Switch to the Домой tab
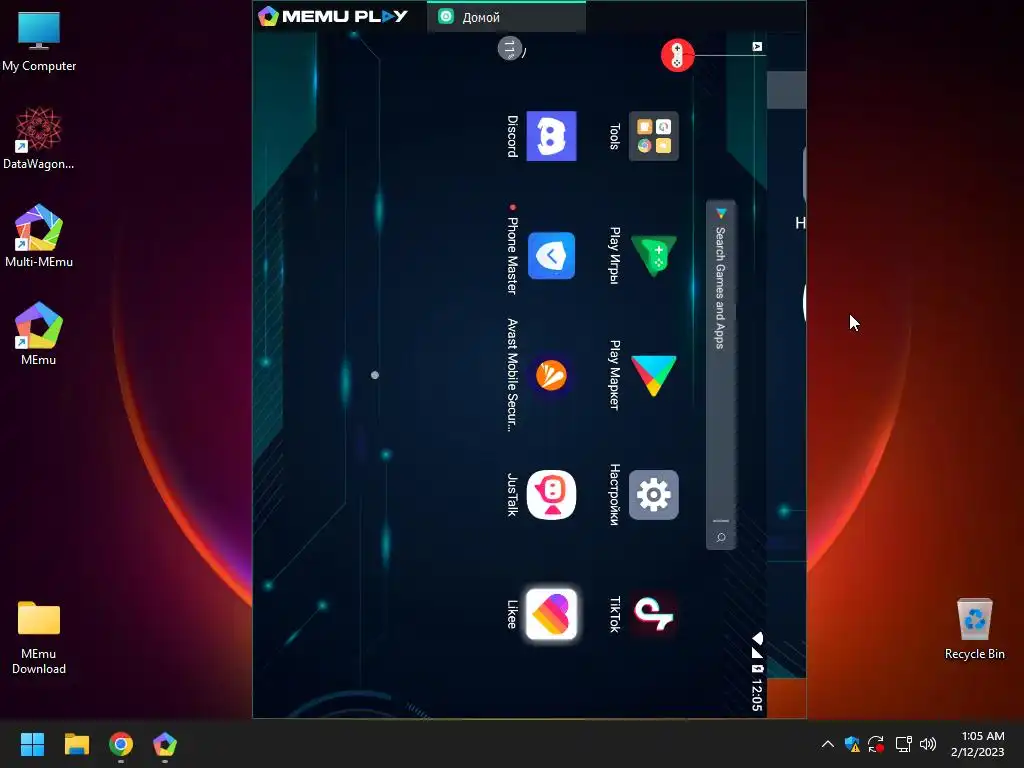This screenshot has width=1024, height=768. click(506, 17)
